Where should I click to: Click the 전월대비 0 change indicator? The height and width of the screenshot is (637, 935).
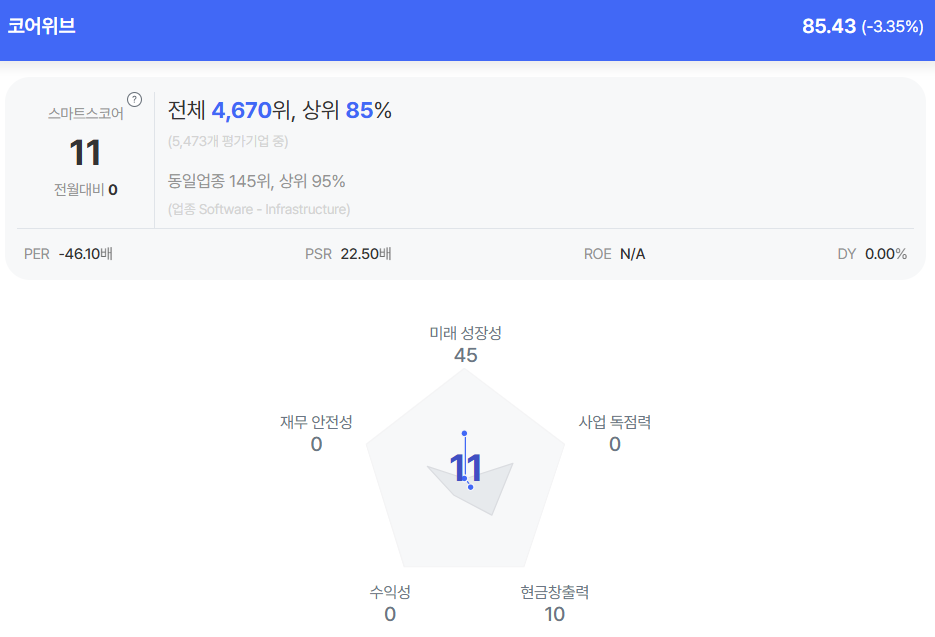point(86,189)
